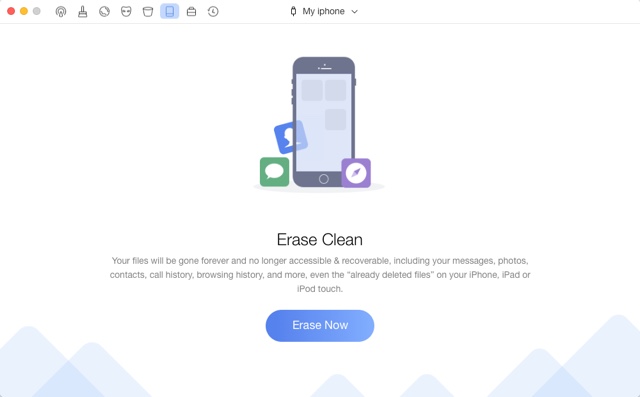Click the iPhone illustration in the center
Viewport: 640px width, 397px height.
[x=324, y=122]
